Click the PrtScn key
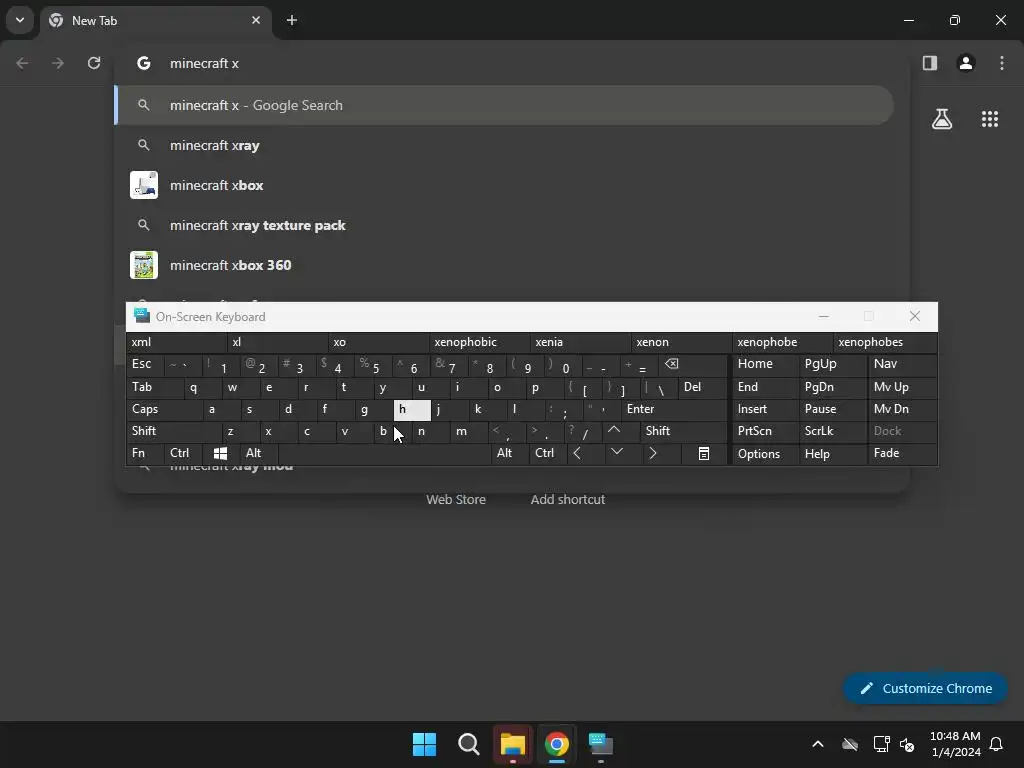 click(765, 432)
